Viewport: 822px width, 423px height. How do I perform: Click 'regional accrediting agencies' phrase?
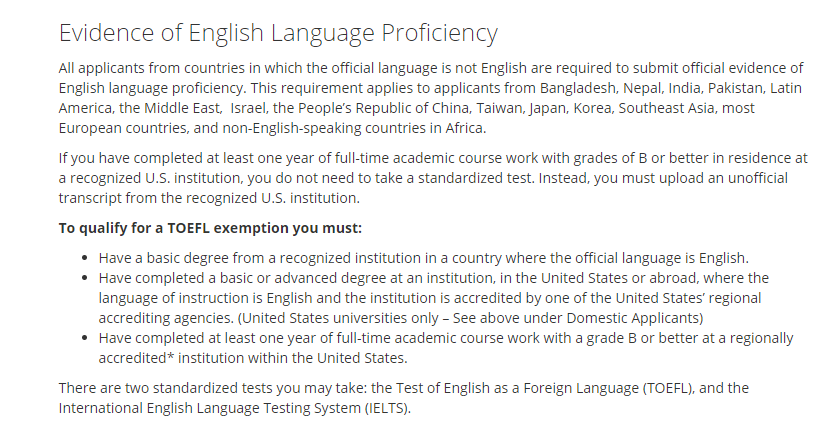click(430, 308)
